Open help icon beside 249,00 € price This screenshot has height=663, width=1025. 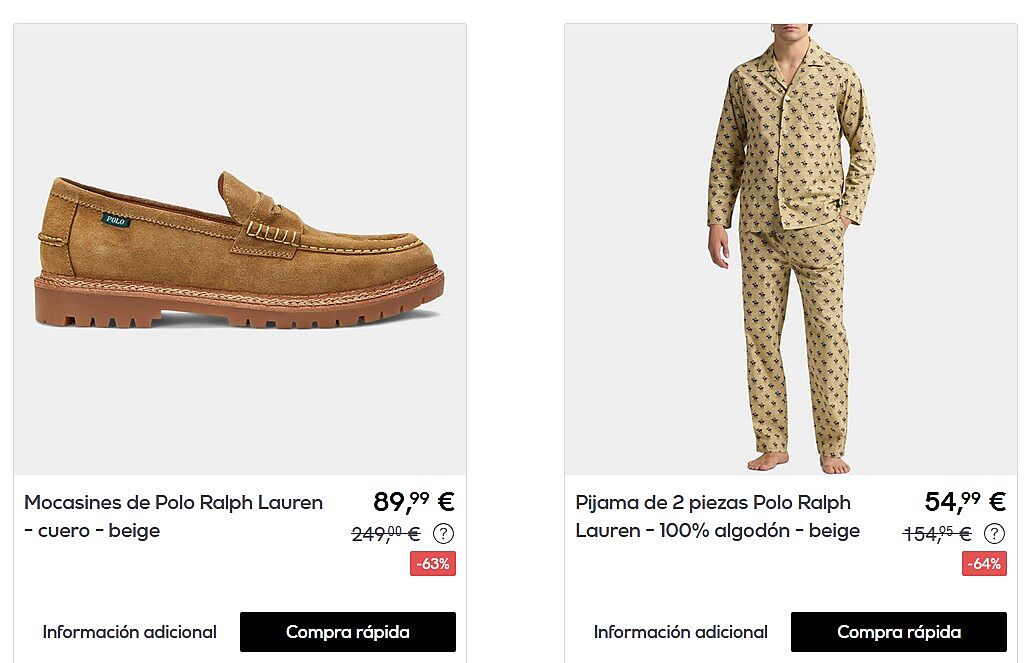[443, 534]
